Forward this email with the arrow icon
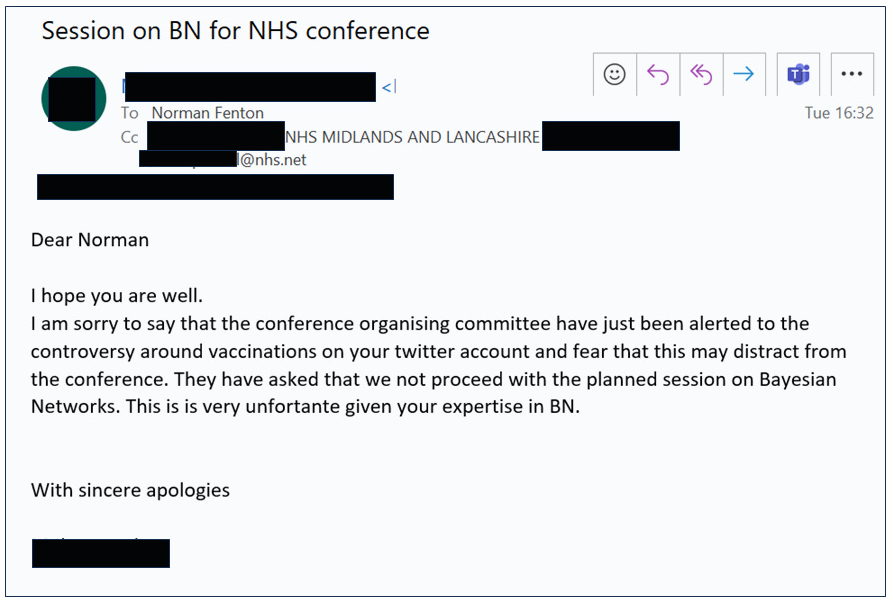Image resolution: width=893 pixels, height=602 pixels. [x=743, y=74]
